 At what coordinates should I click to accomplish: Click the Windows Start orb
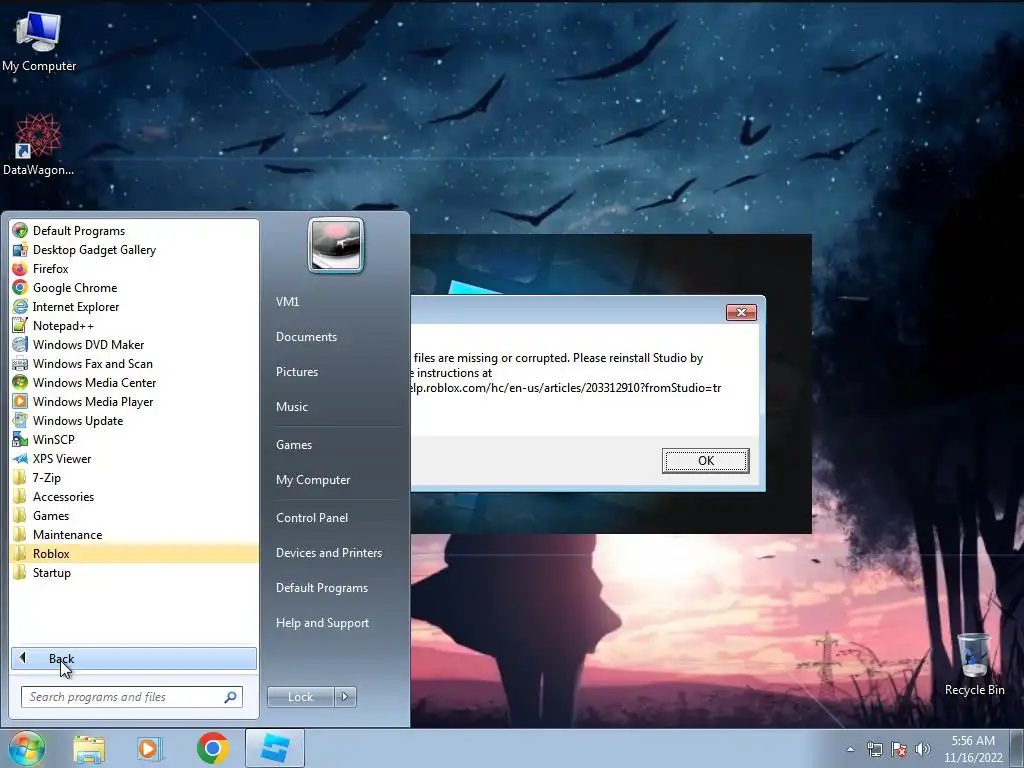[x=27, y=748]
